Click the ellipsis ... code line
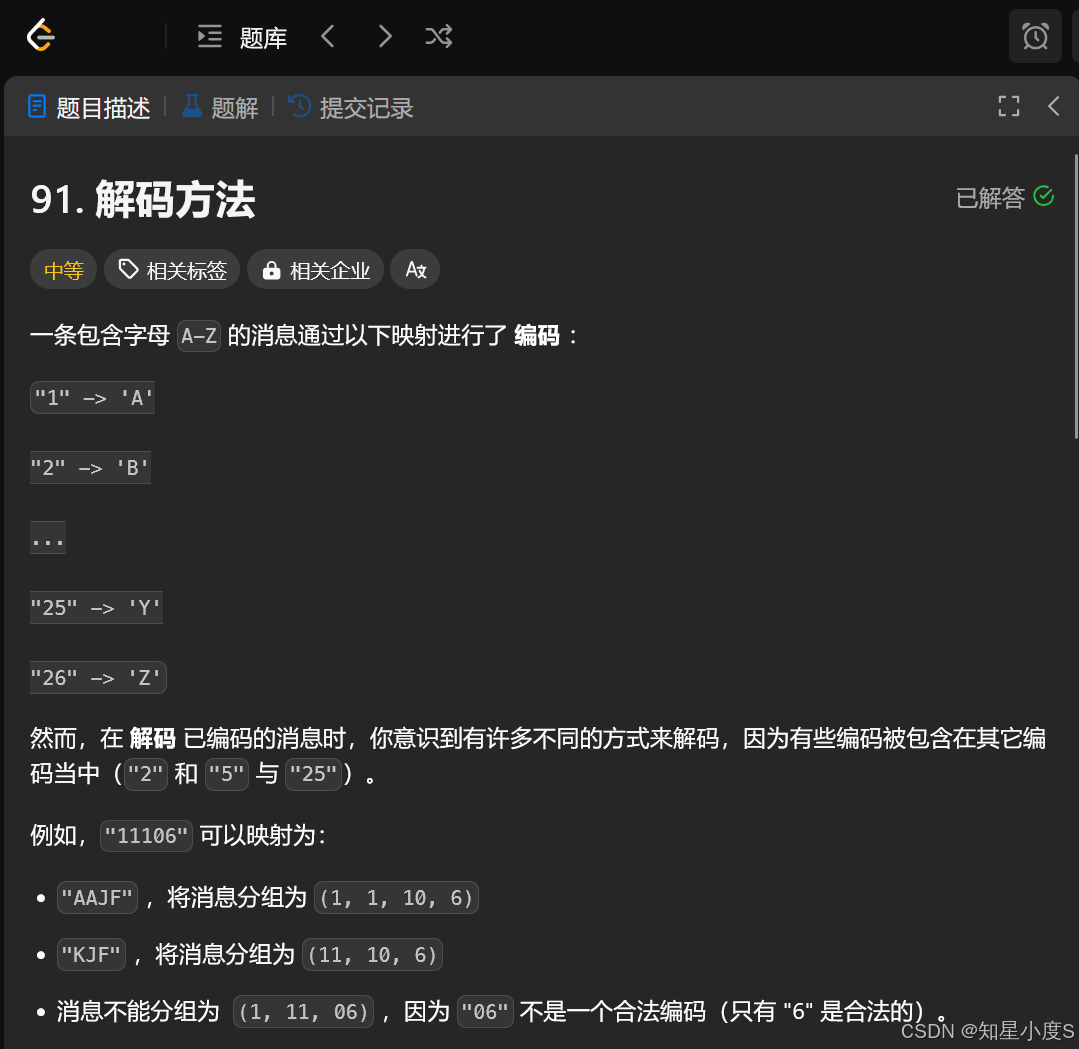This screenshot has height=1049, width=1079. 48,538
